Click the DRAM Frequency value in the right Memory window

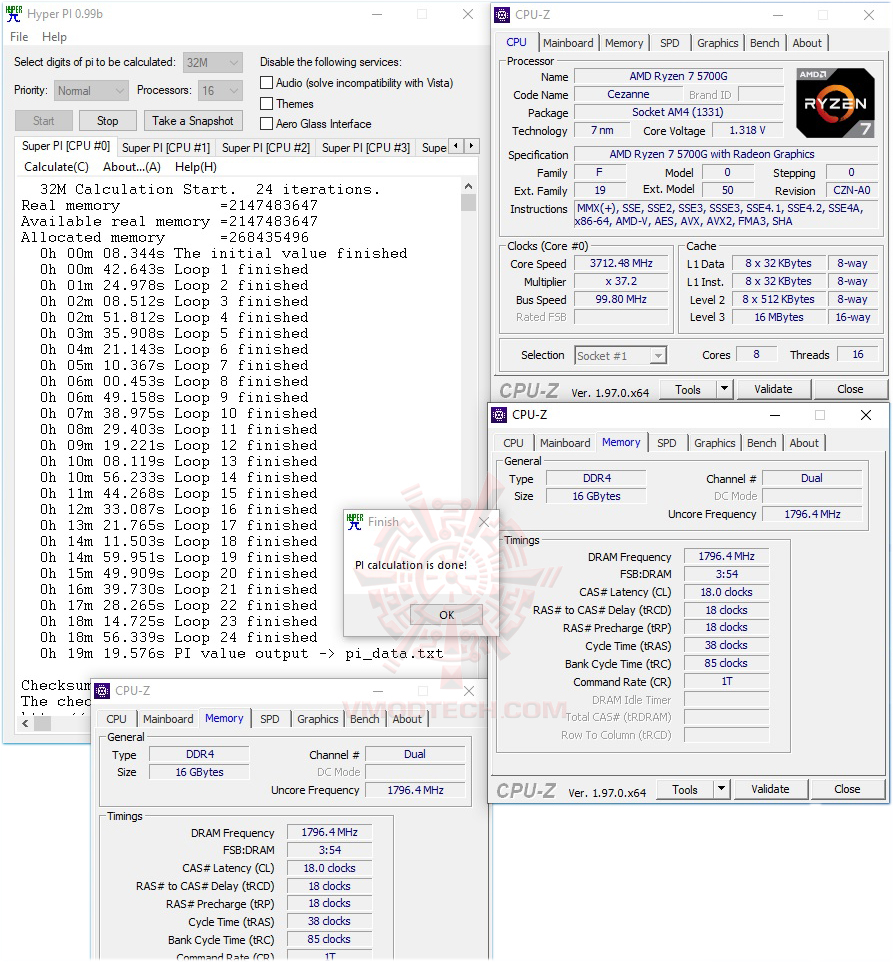pyautogui.click(x=726, y=556)
